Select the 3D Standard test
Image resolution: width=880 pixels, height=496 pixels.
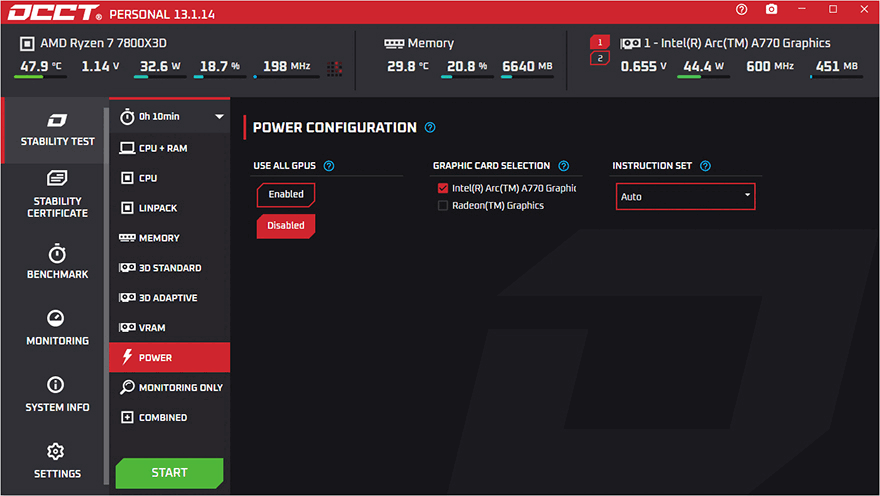169,268
